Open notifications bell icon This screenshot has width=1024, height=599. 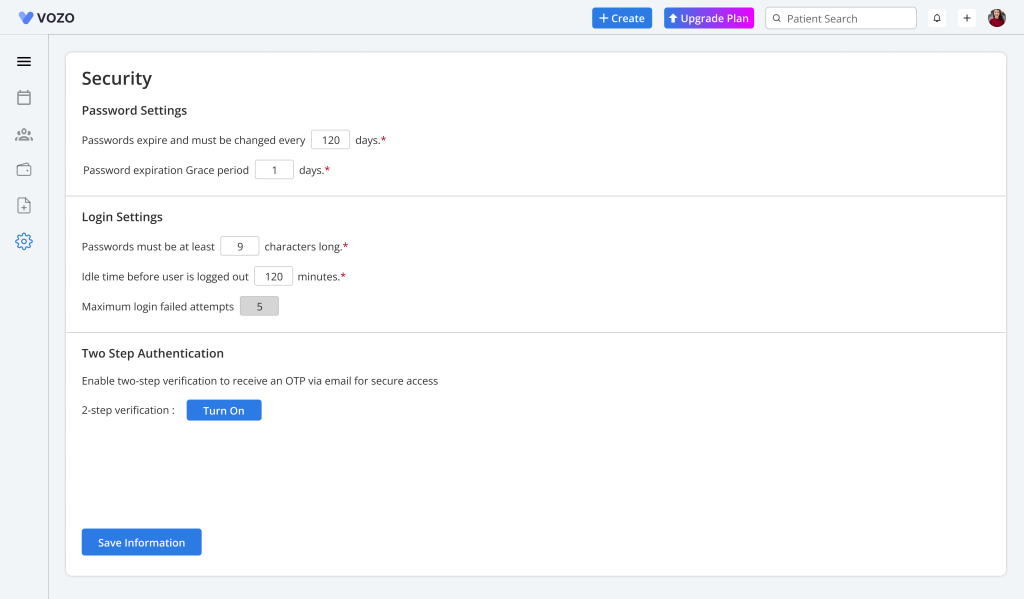point(937,18)
